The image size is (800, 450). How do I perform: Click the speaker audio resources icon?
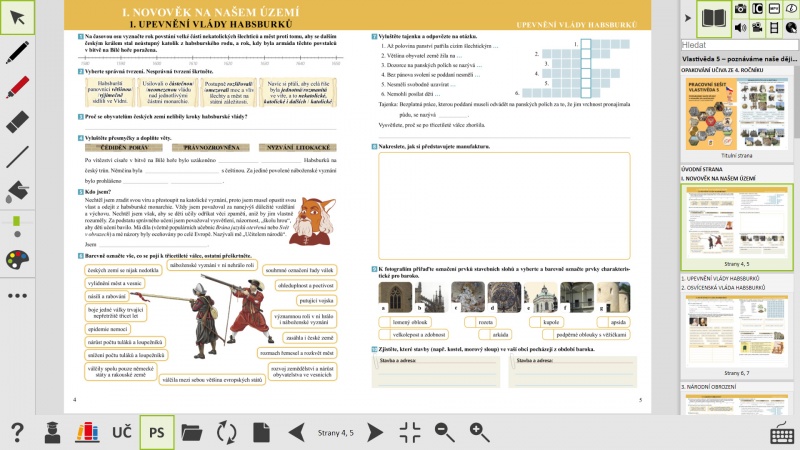click(740, 27)
